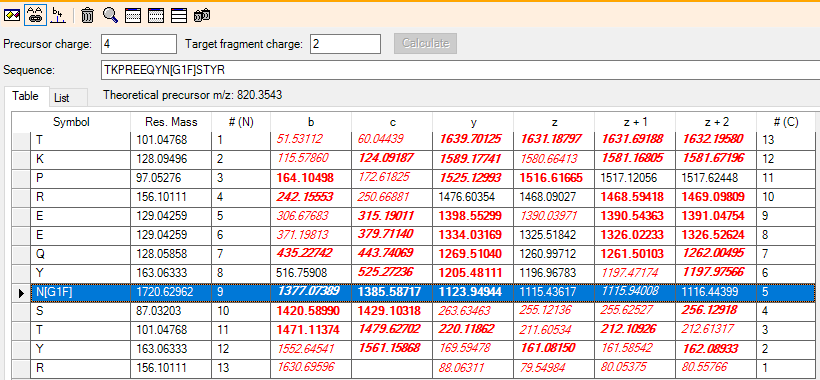This screenshot has height=380, width=820.
Task: Click the color highlight marker icon
Action: coord(12,15)
